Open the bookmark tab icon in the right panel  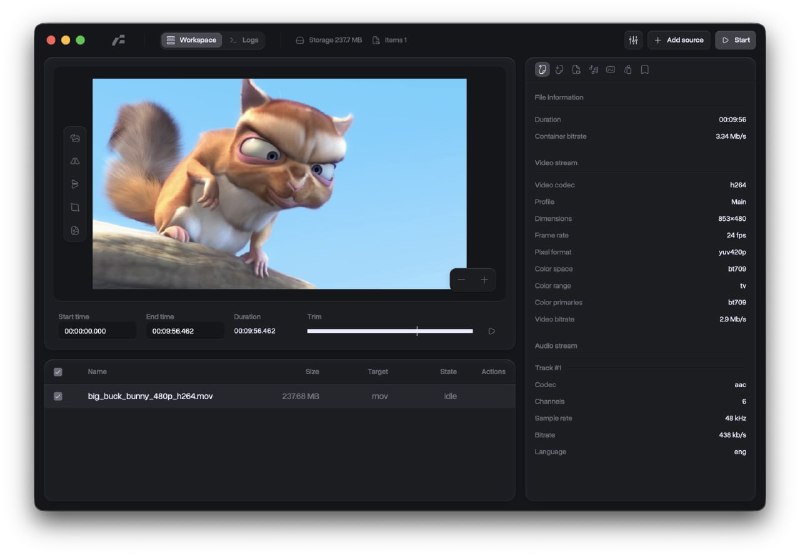[x=645, y=69]
